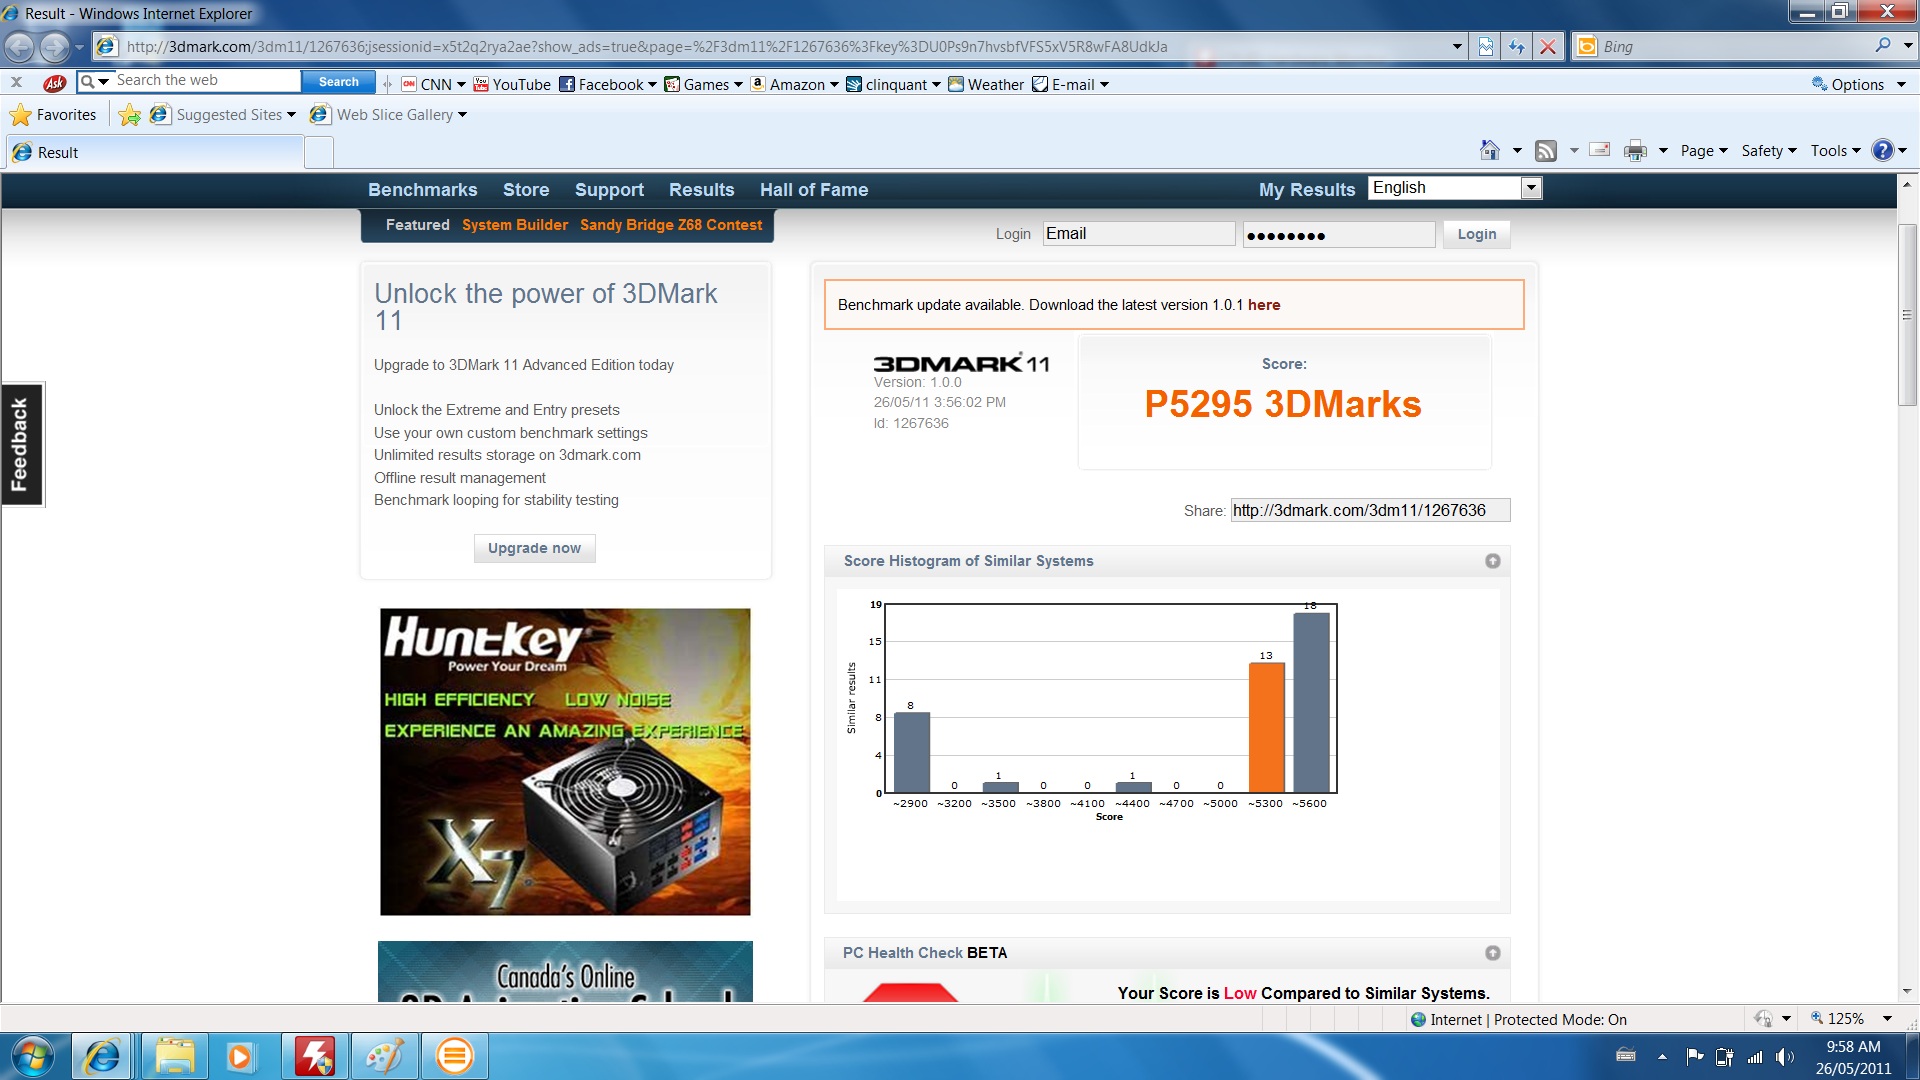Open the Sandy Bridge Z68 Contest link
1920x1080 pixels.
point(671,225)
